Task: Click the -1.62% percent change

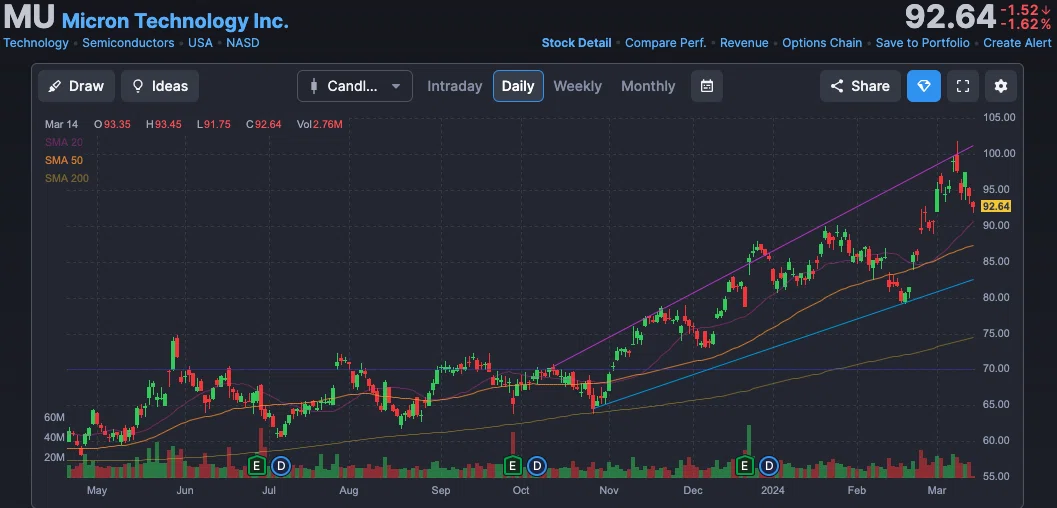Action: 1025,25
